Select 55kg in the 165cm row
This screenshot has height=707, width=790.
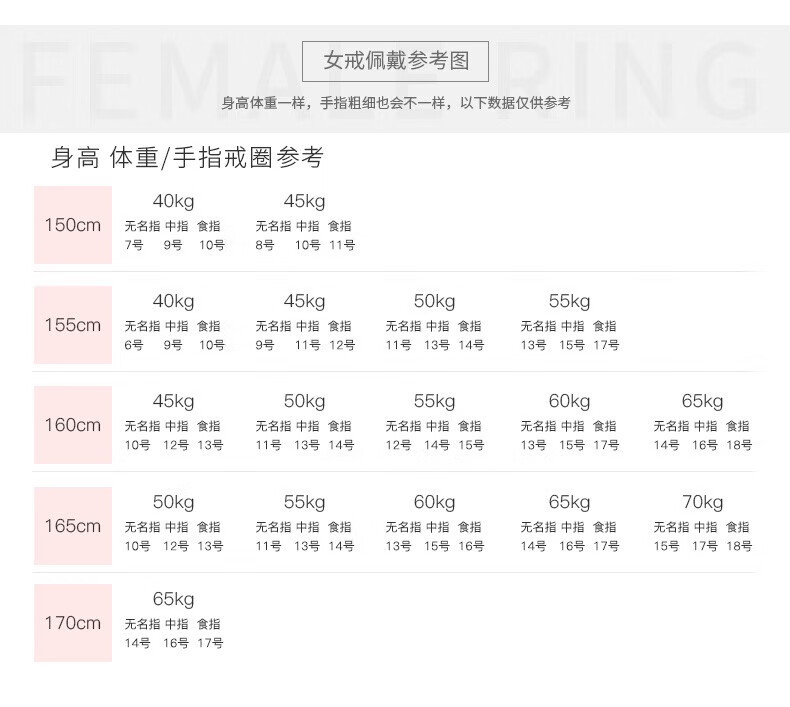(304, 502)
